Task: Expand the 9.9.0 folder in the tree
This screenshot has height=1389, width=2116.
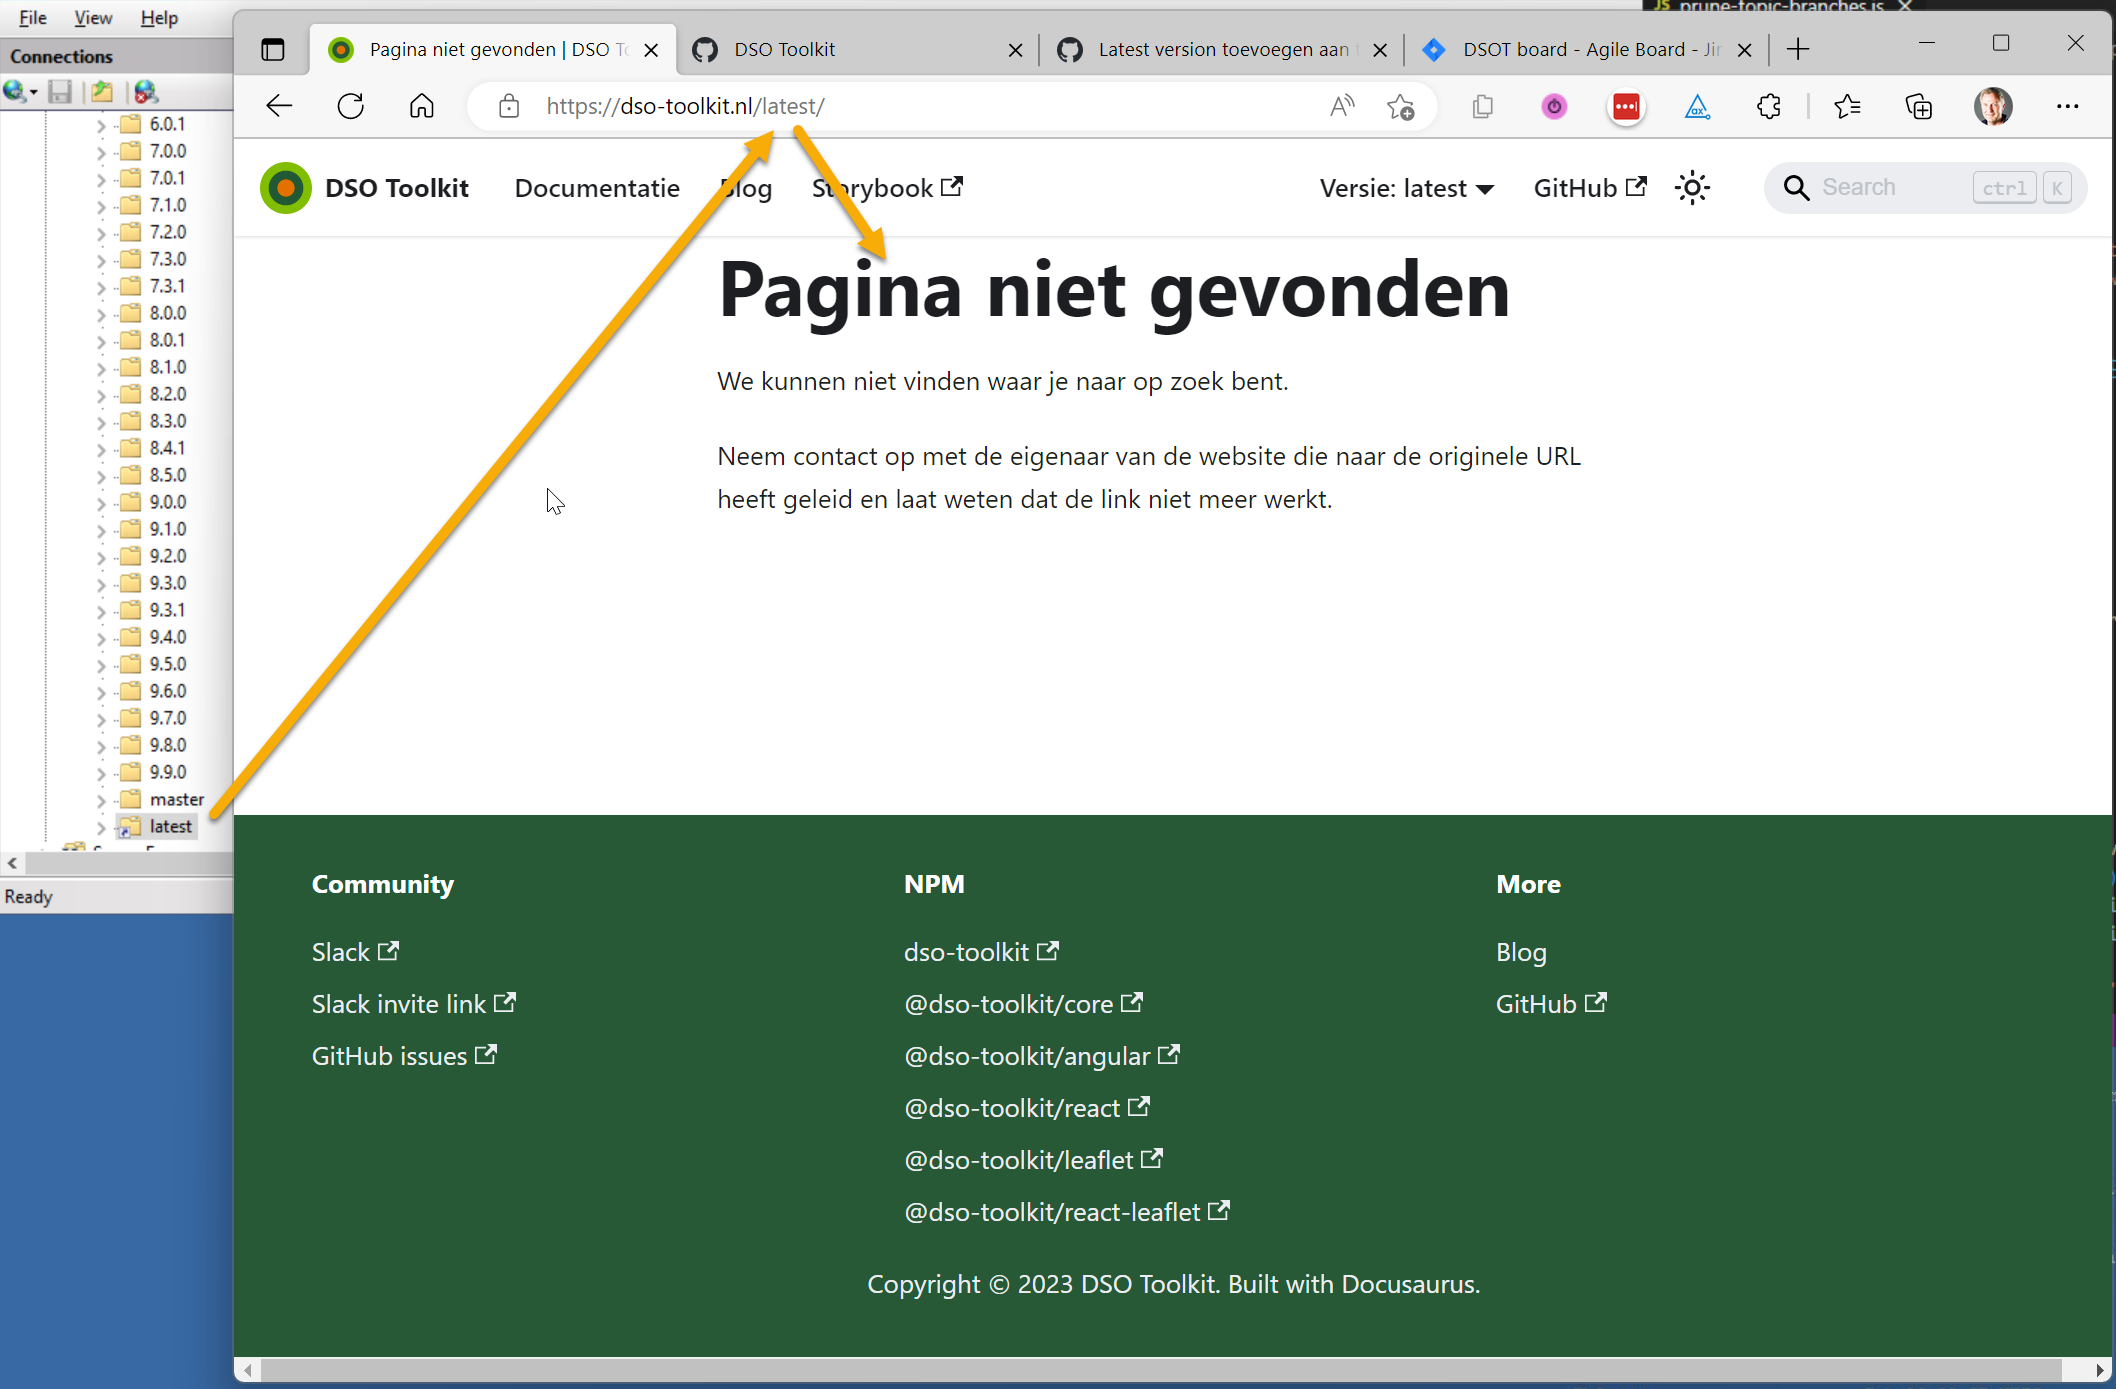Action: (100, 771)
